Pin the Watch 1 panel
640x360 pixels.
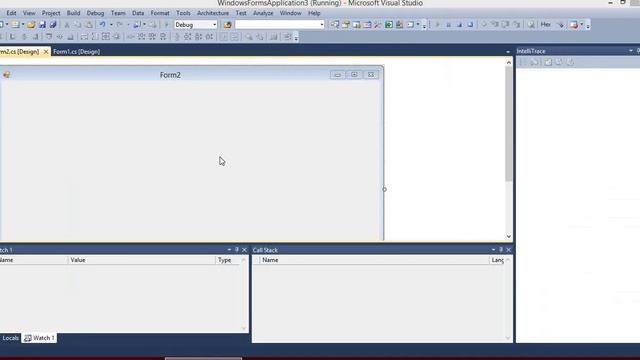pos(237,249)
